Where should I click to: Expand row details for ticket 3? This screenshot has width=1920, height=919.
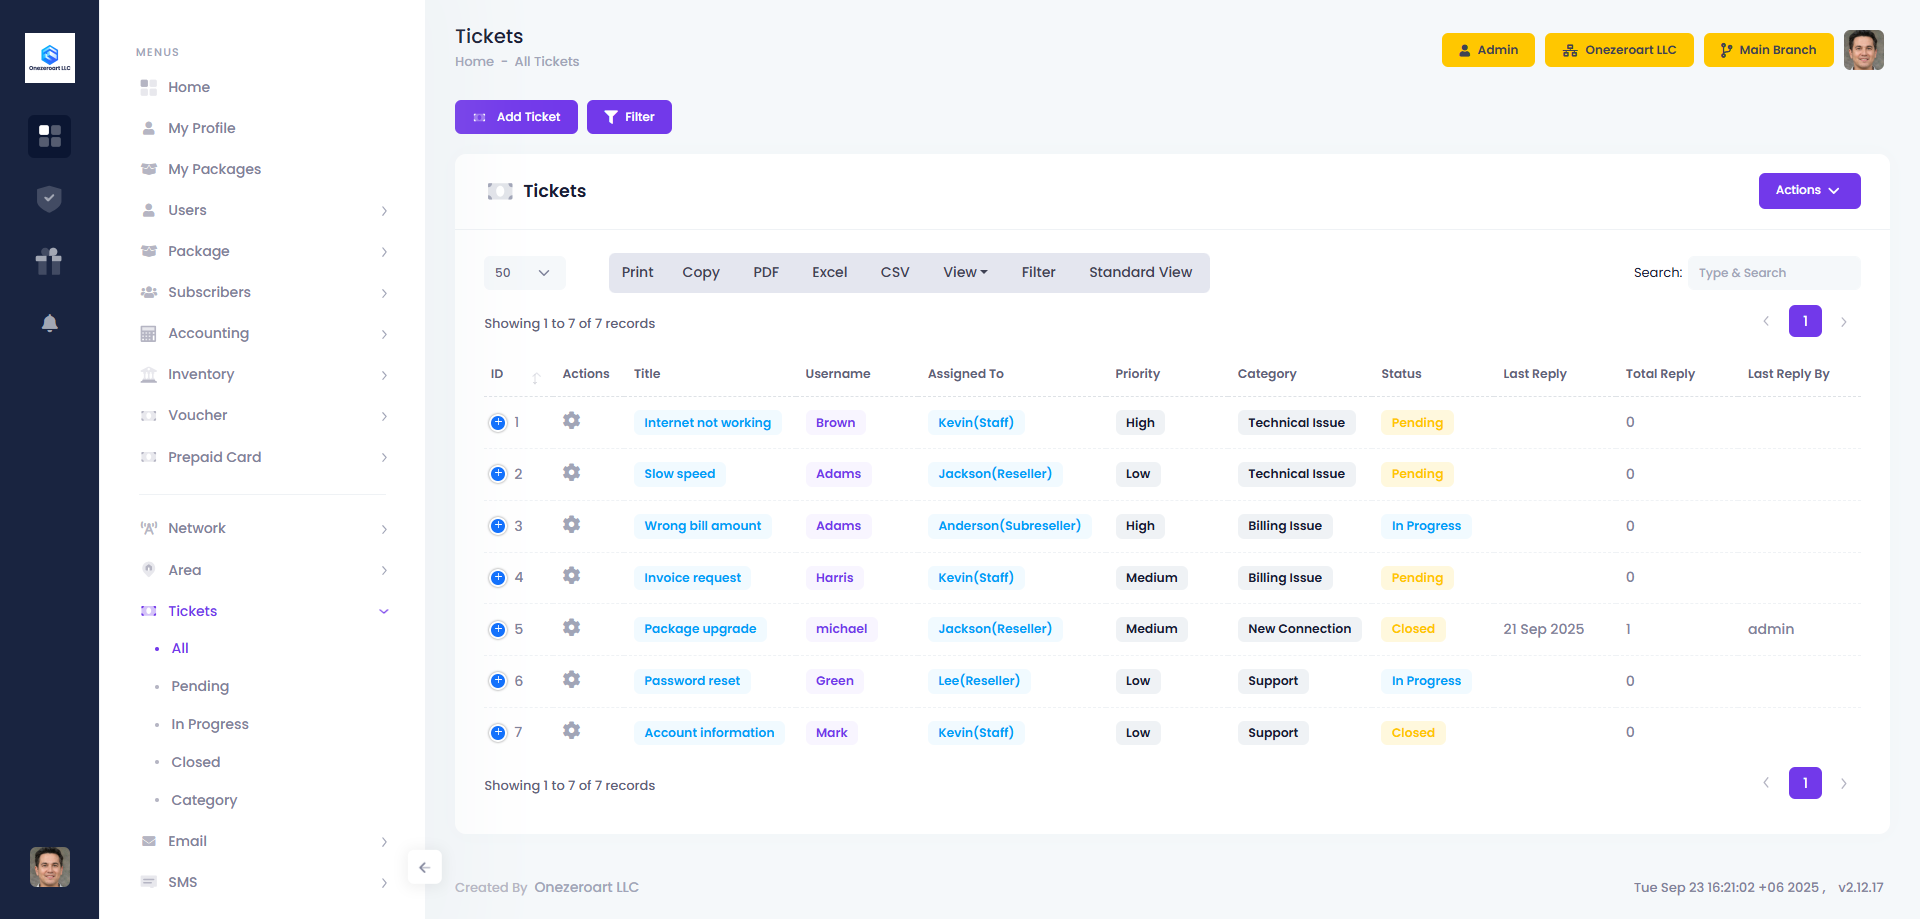tap(498, 526)
